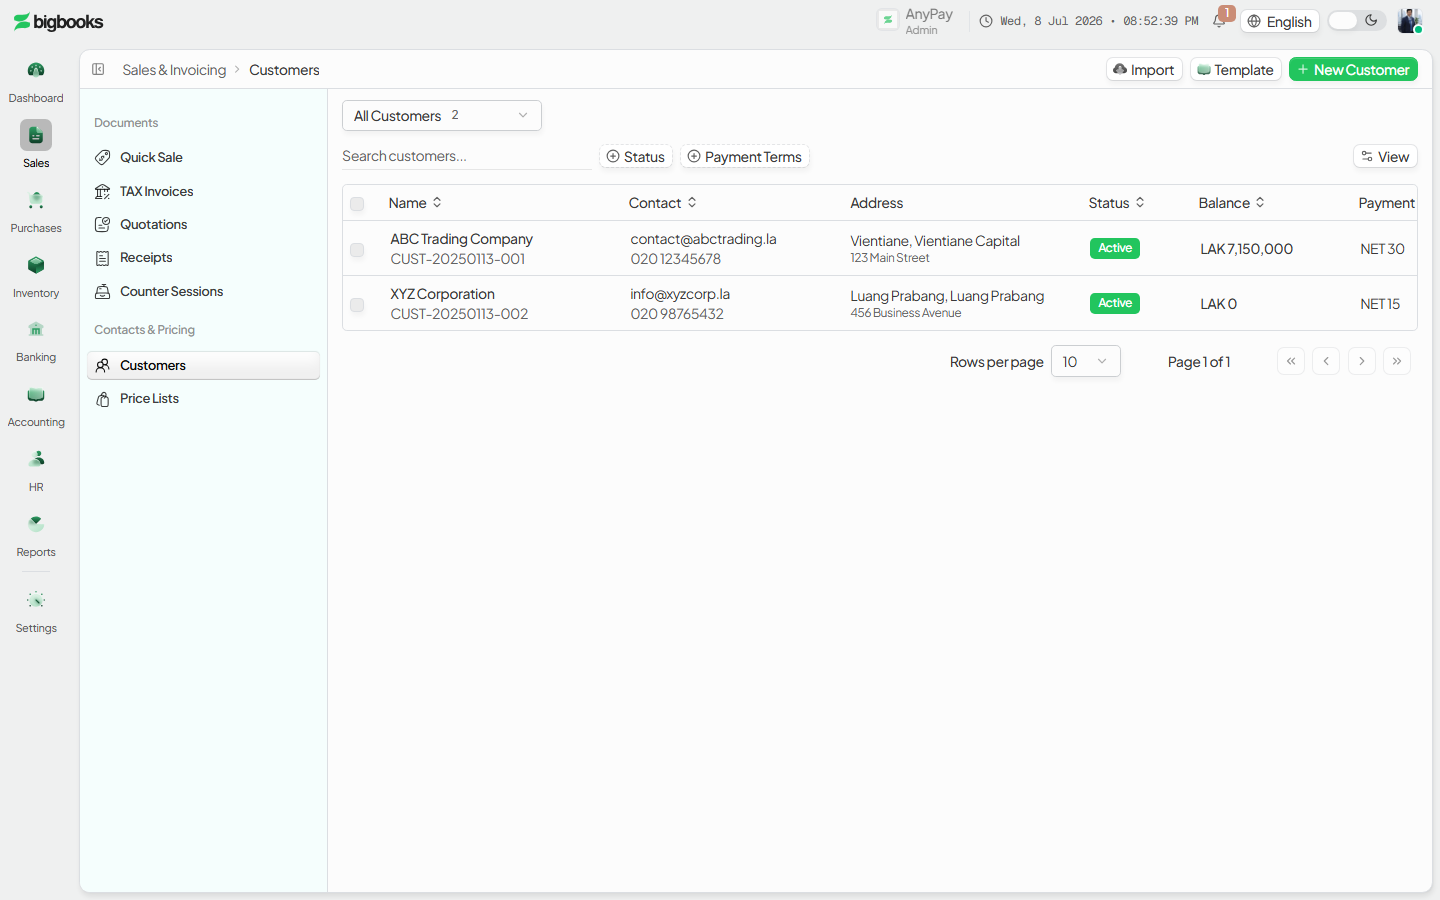Click the Search customers field
Image resolution: width=1440 pixels, height=900 pixels.
[x=466, y=156]
